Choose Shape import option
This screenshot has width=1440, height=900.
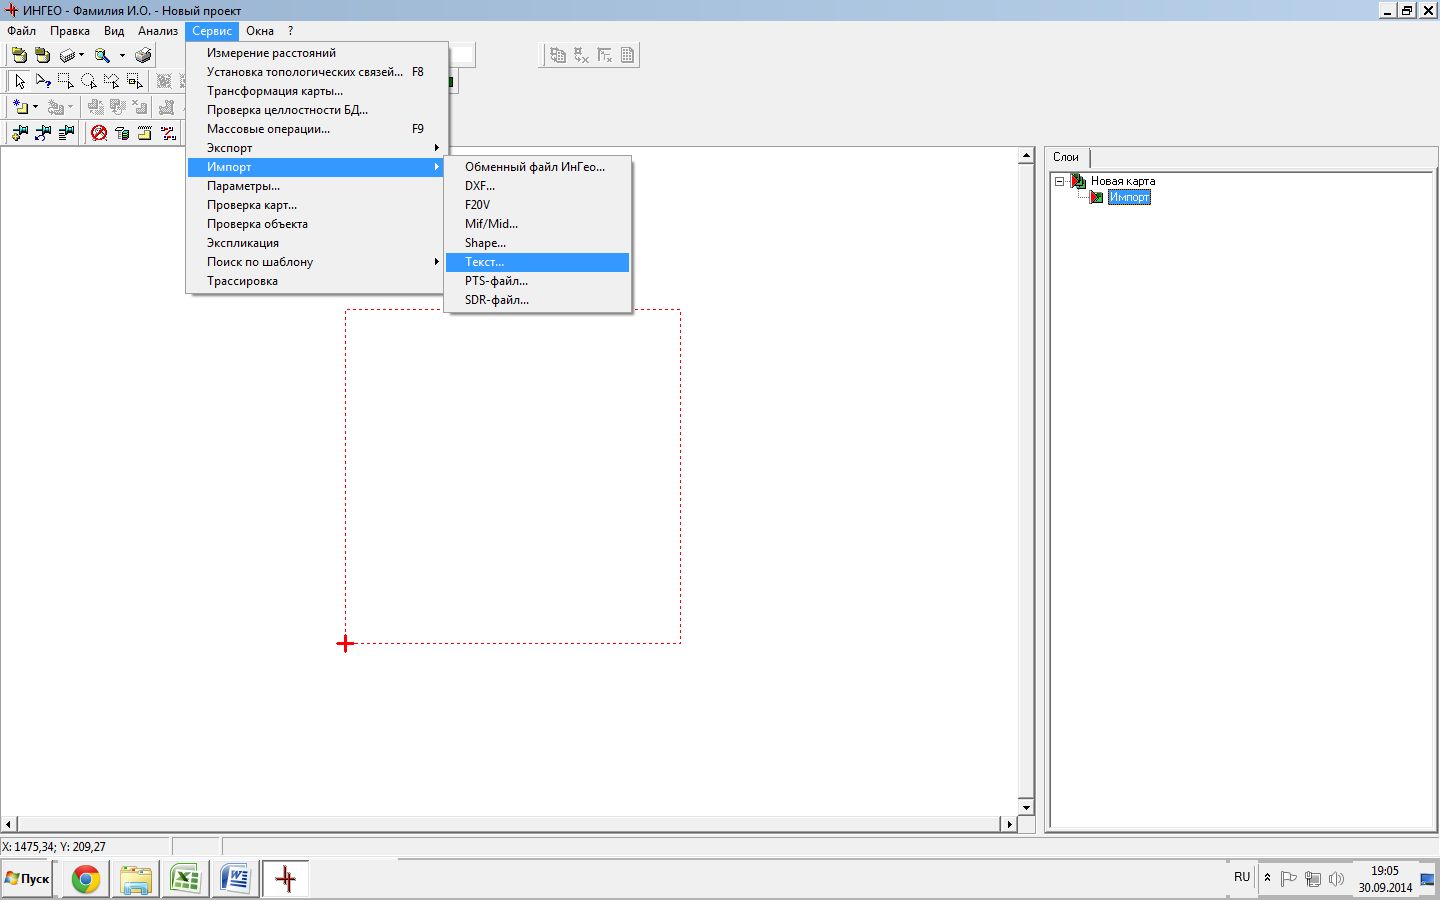(538, 243)
